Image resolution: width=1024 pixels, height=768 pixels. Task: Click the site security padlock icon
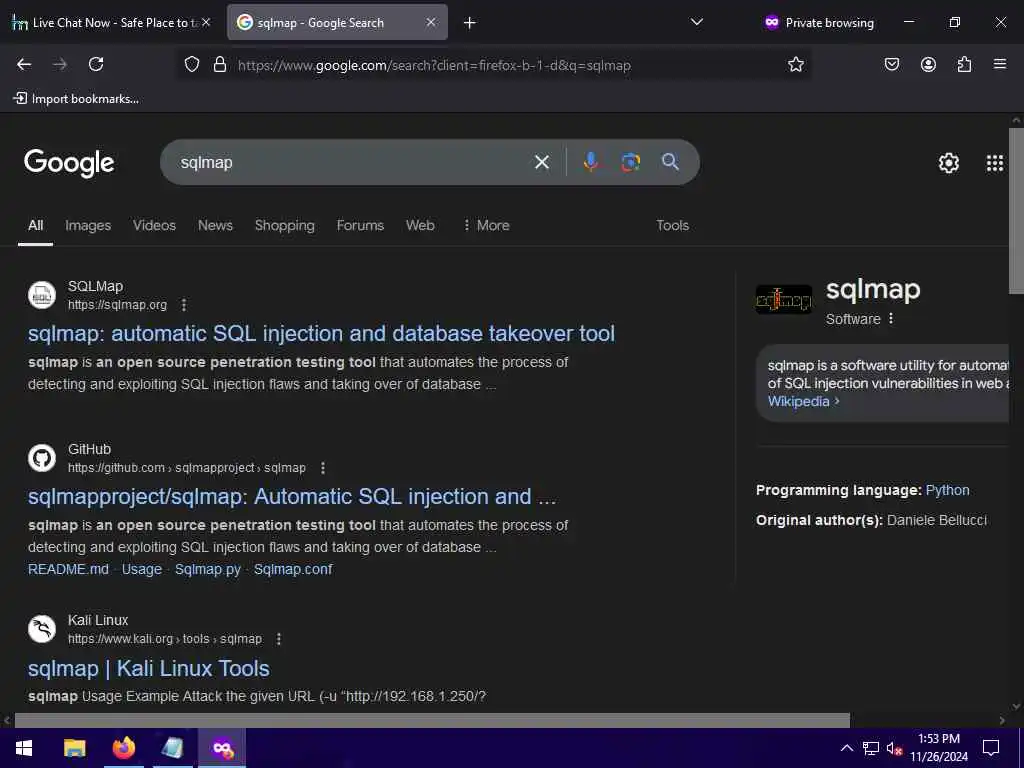[220, 64]
